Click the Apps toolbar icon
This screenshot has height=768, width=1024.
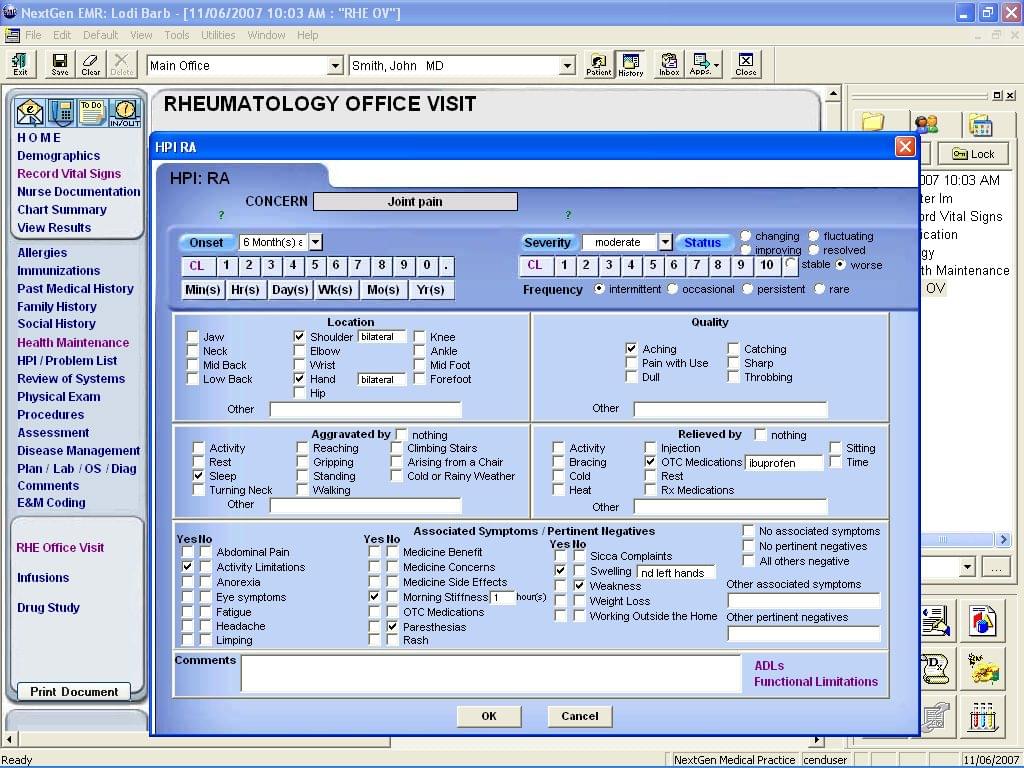(701, 64)
